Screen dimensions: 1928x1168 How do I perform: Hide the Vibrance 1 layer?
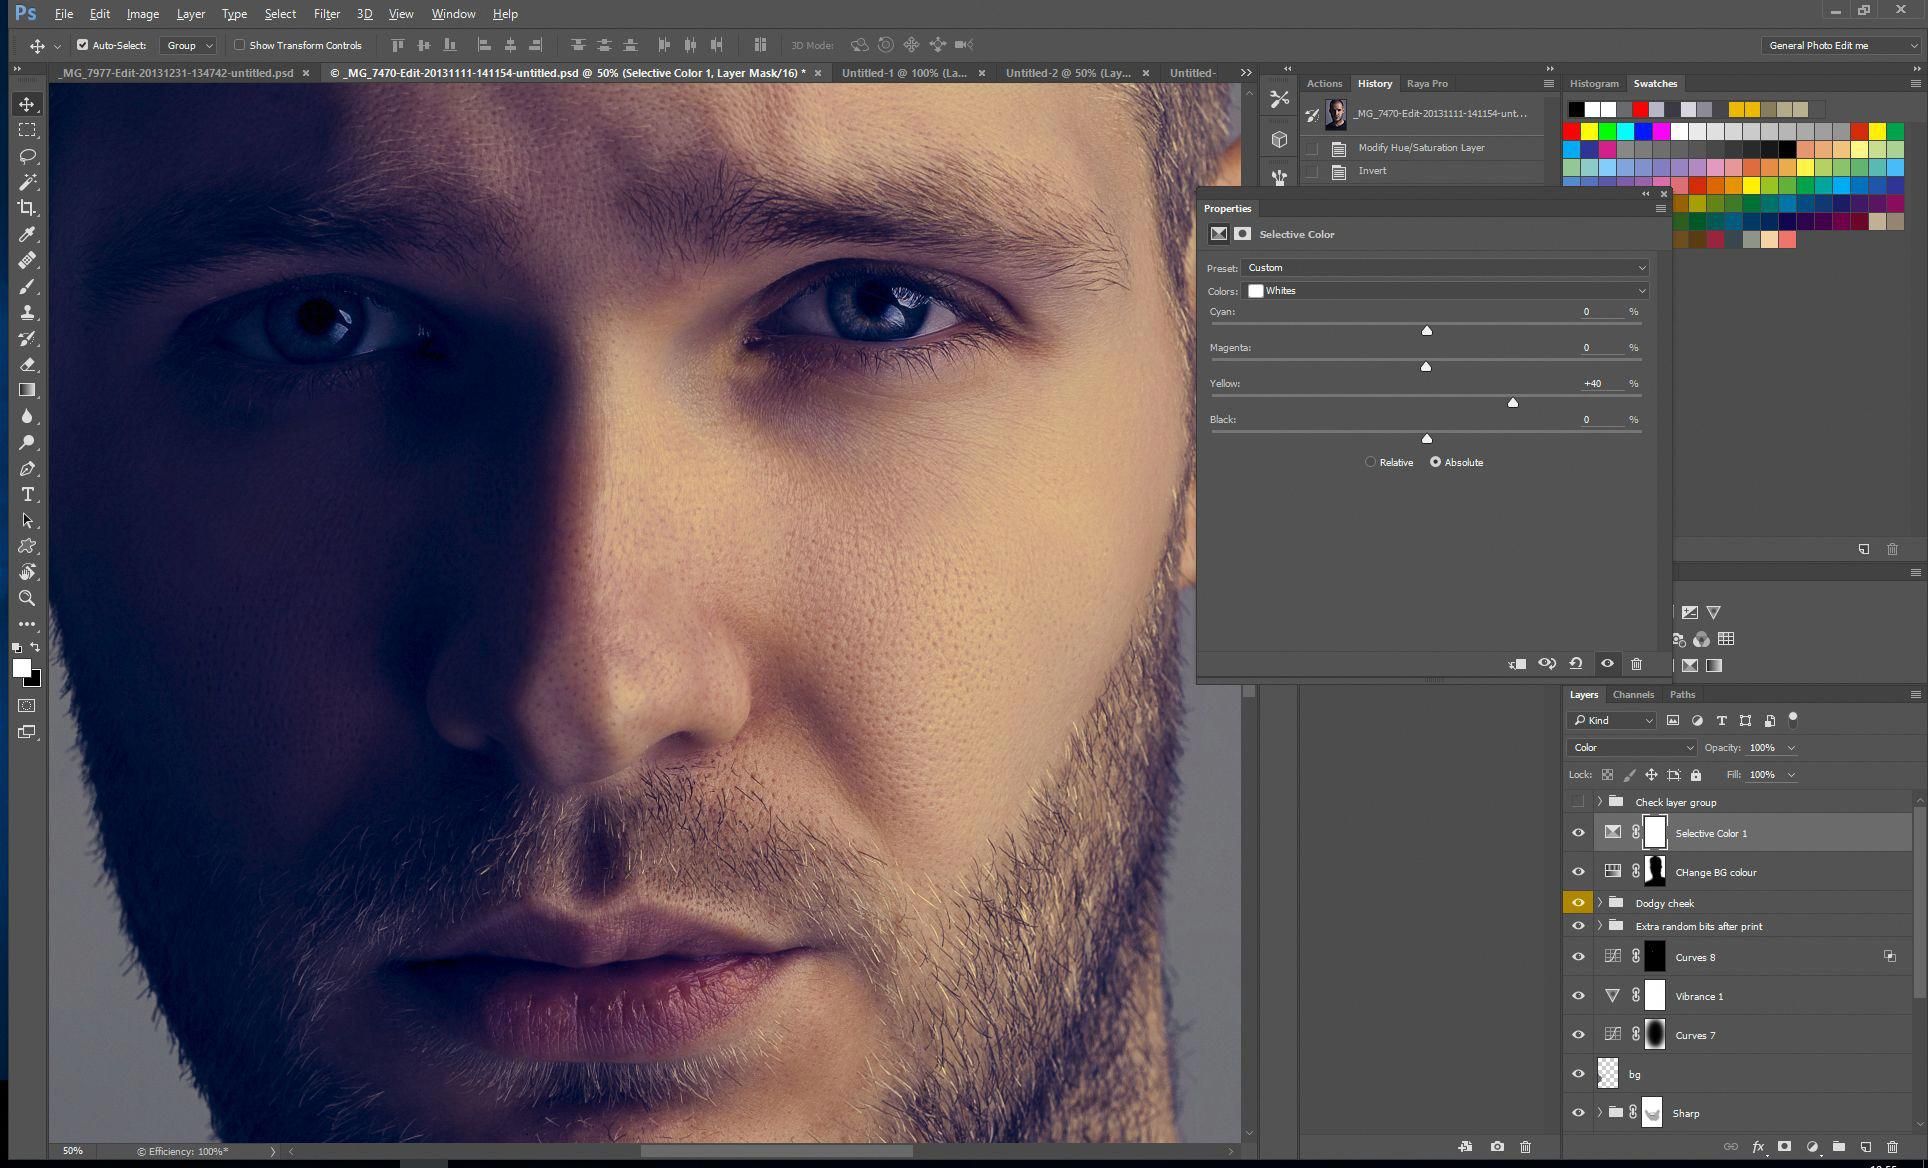click(1578, 996)
